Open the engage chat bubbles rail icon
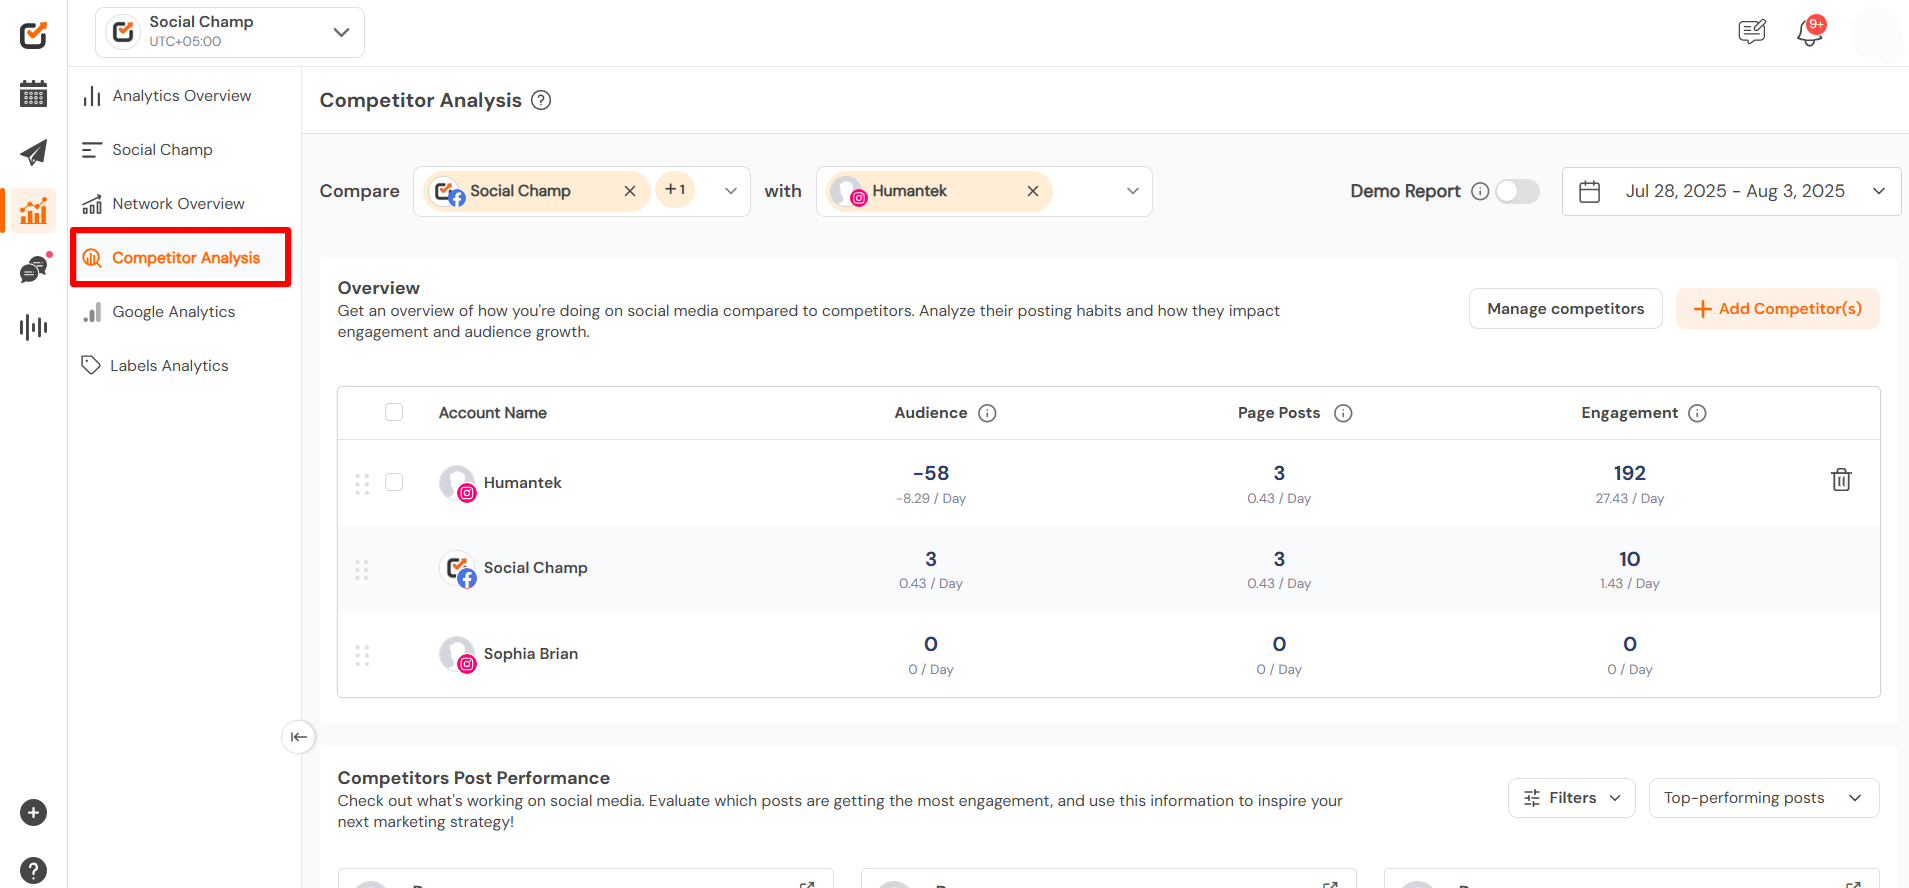 [x=35, y=268]
